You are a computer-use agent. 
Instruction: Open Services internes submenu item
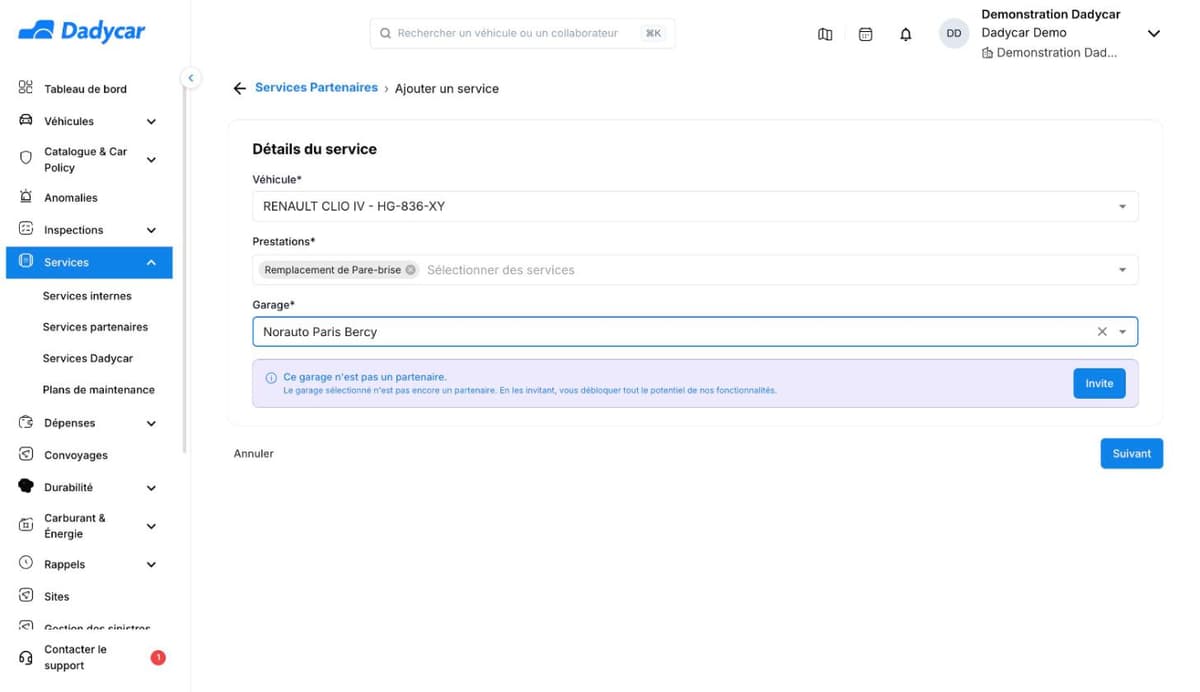coord(87,296)
